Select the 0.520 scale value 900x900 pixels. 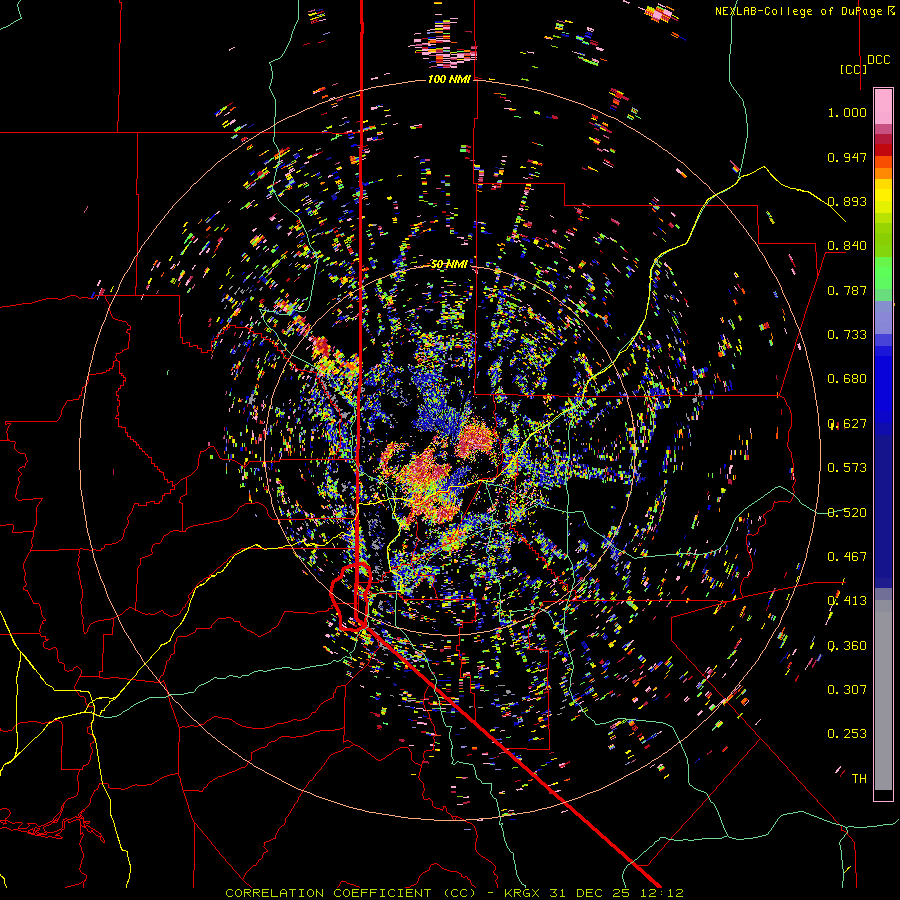[x=847, y=513]
